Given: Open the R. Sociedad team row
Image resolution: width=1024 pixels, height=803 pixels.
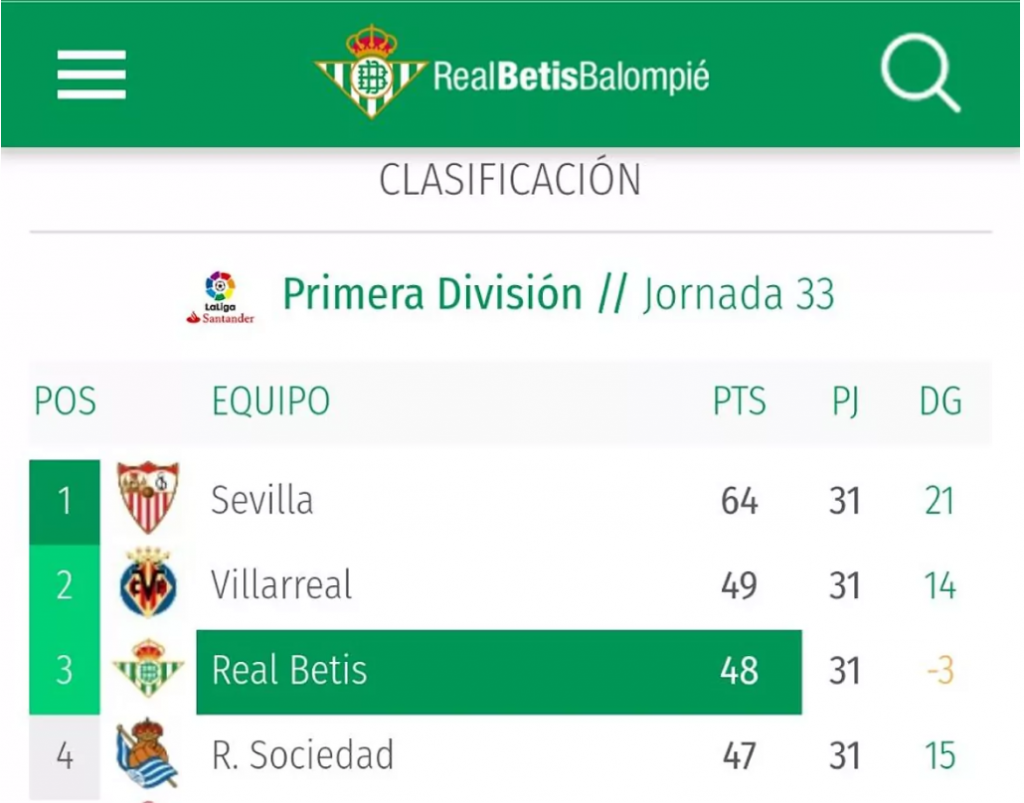Looking at the screenshot, I should 511,756.
